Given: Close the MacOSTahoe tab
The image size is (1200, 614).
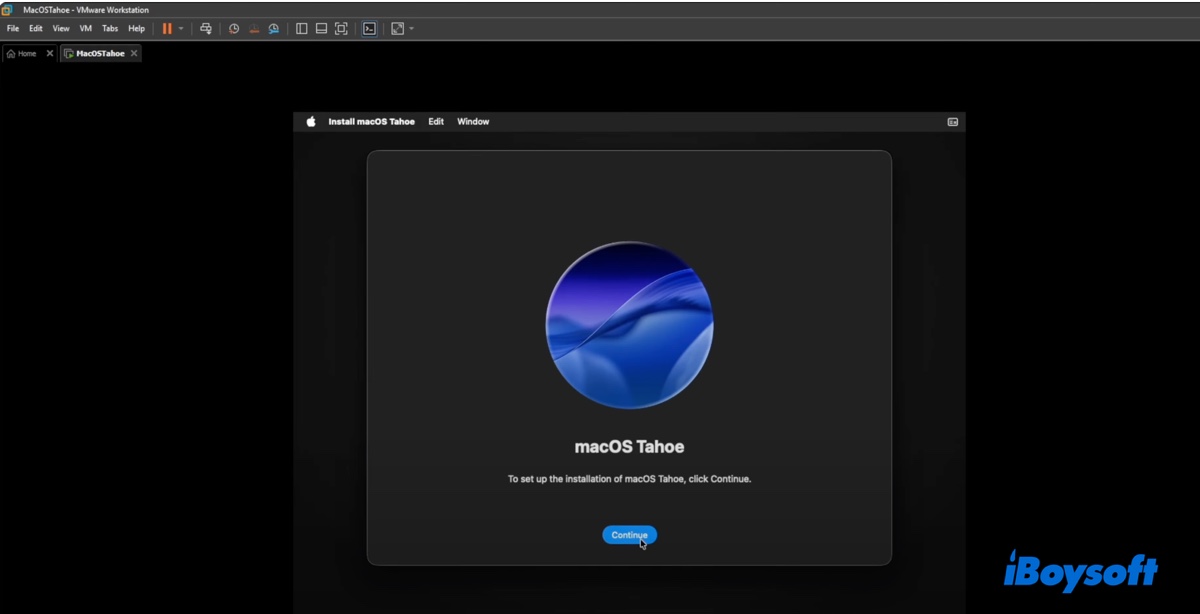Looking at the screenshot, I should (x=134, y=54).
